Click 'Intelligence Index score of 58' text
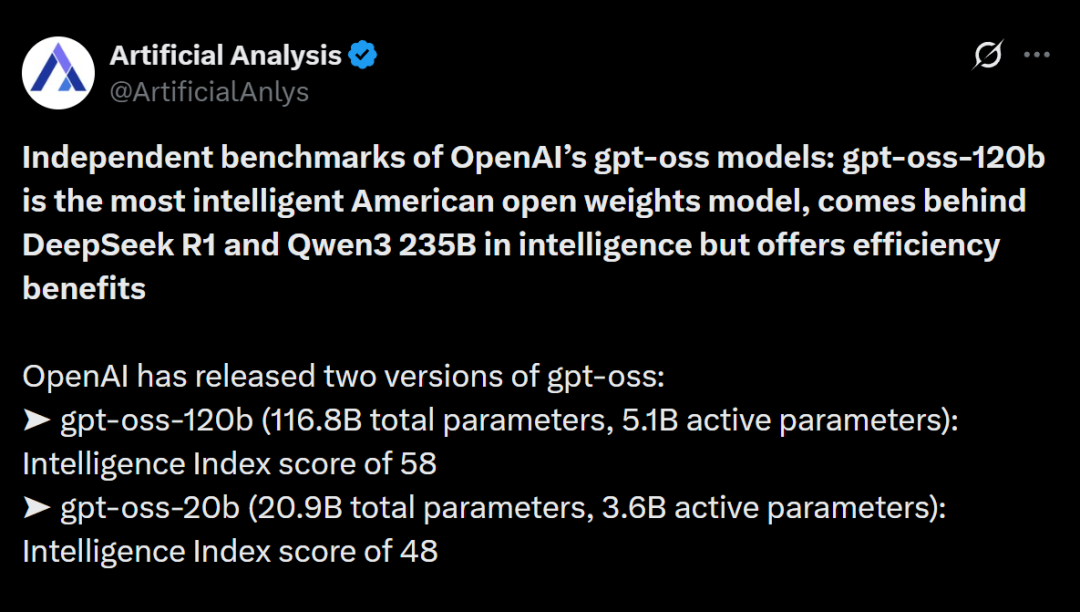The image size is (1080, 612). [229, 464]
